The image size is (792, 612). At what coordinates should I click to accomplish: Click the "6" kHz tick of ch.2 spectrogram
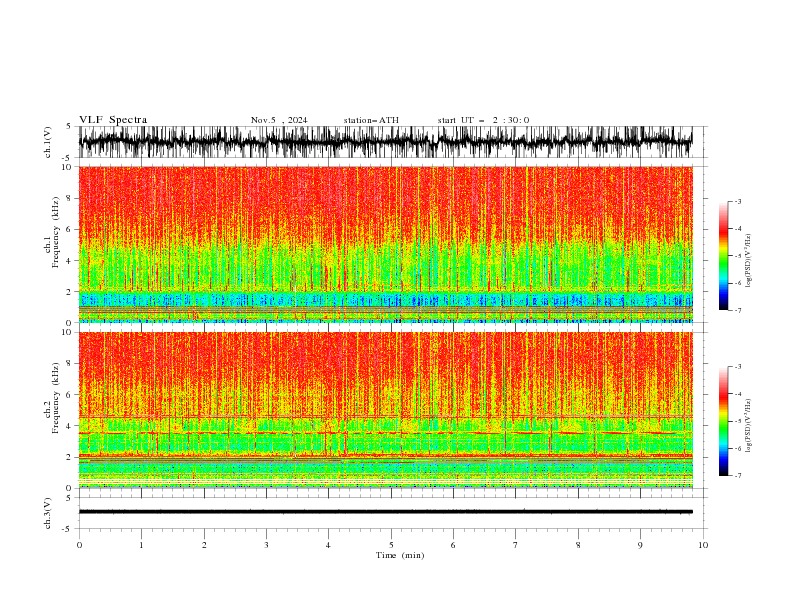click(x=69, y=395)
